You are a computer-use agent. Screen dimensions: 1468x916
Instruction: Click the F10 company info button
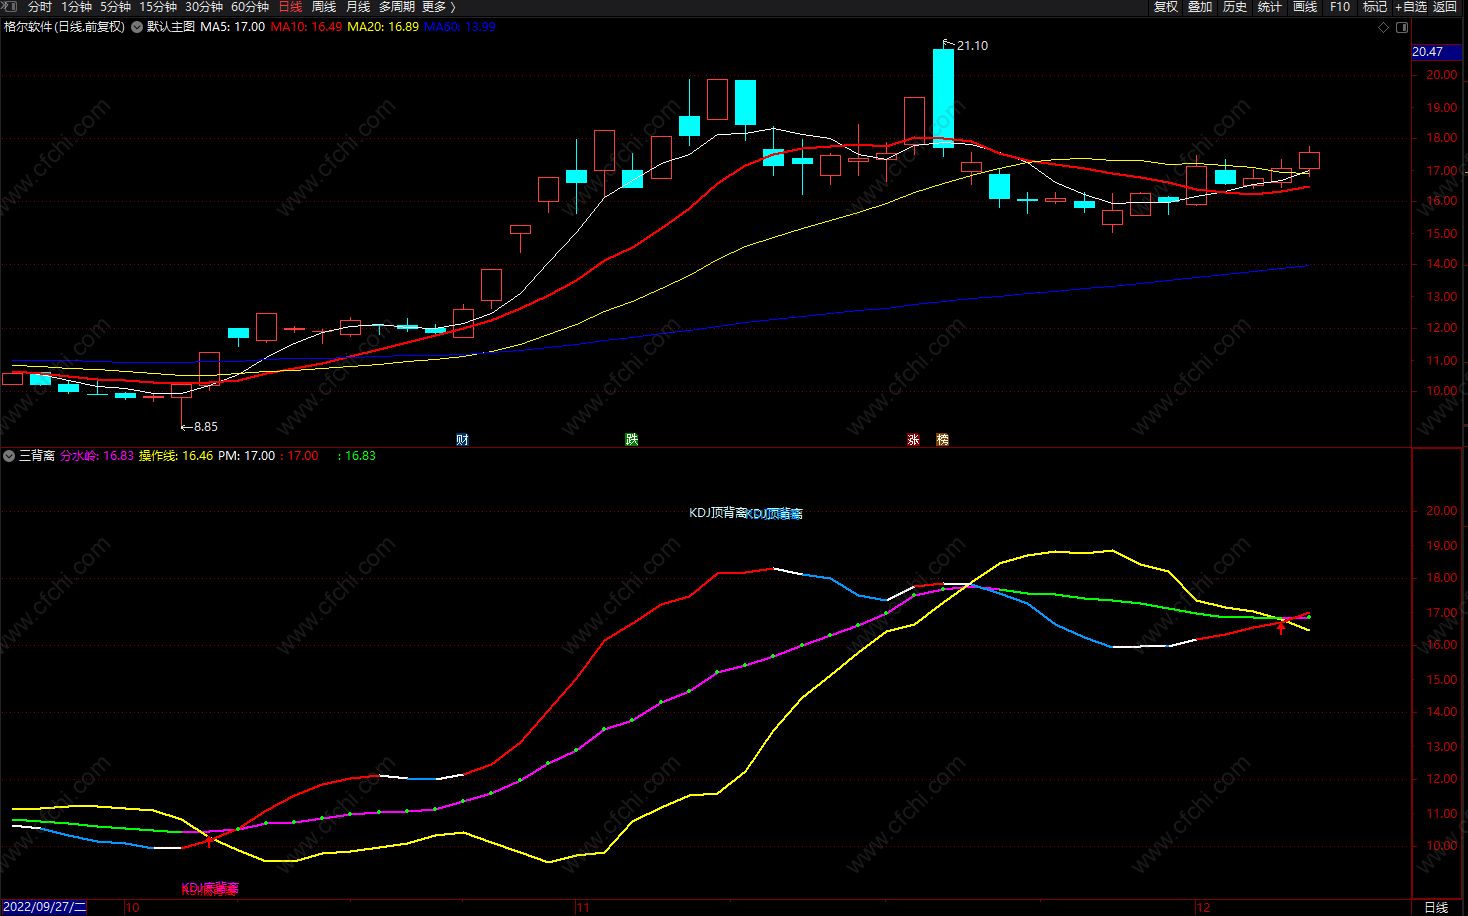tap(1340, 7)
